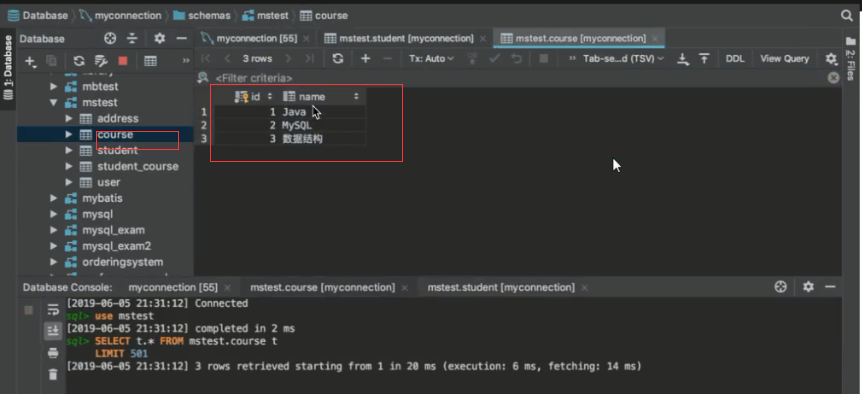Click the search magnifier icon
Screen dimensions: 862x394
click(x=847, y=15)
